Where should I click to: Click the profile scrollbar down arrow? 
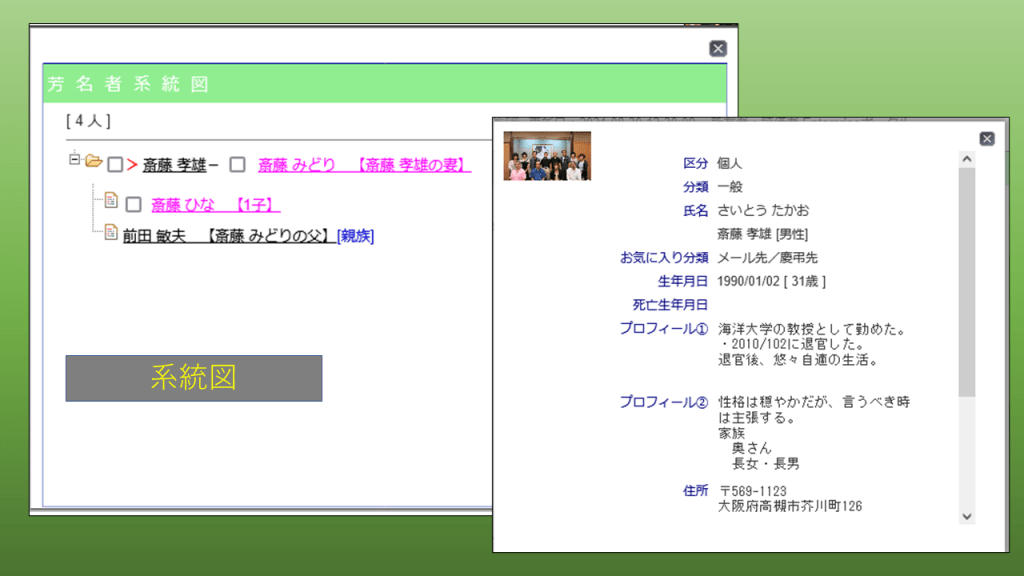(966, 515)
